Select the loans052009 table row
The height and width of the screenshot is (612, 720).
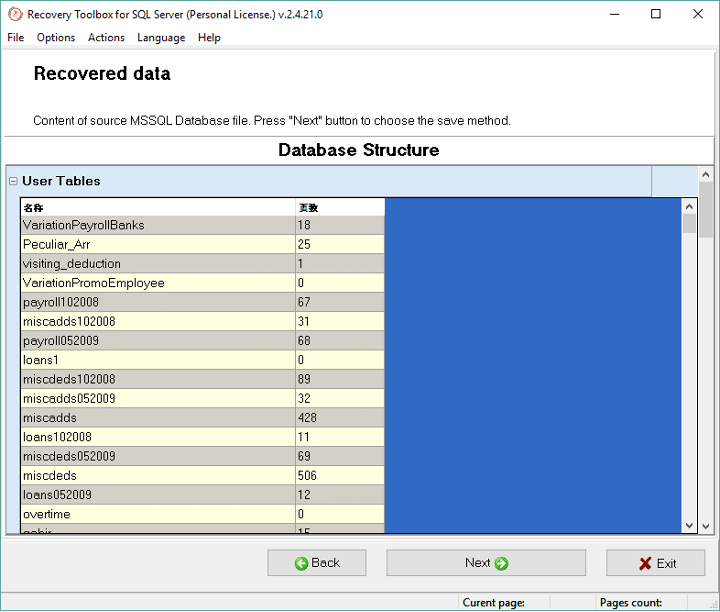(202, 495)
